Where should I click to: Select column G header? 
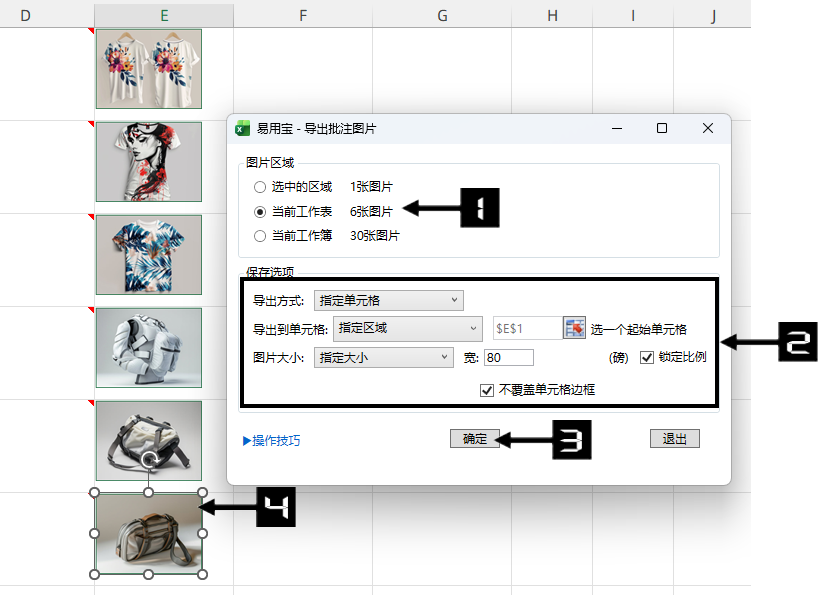click(x=441, y=15)
